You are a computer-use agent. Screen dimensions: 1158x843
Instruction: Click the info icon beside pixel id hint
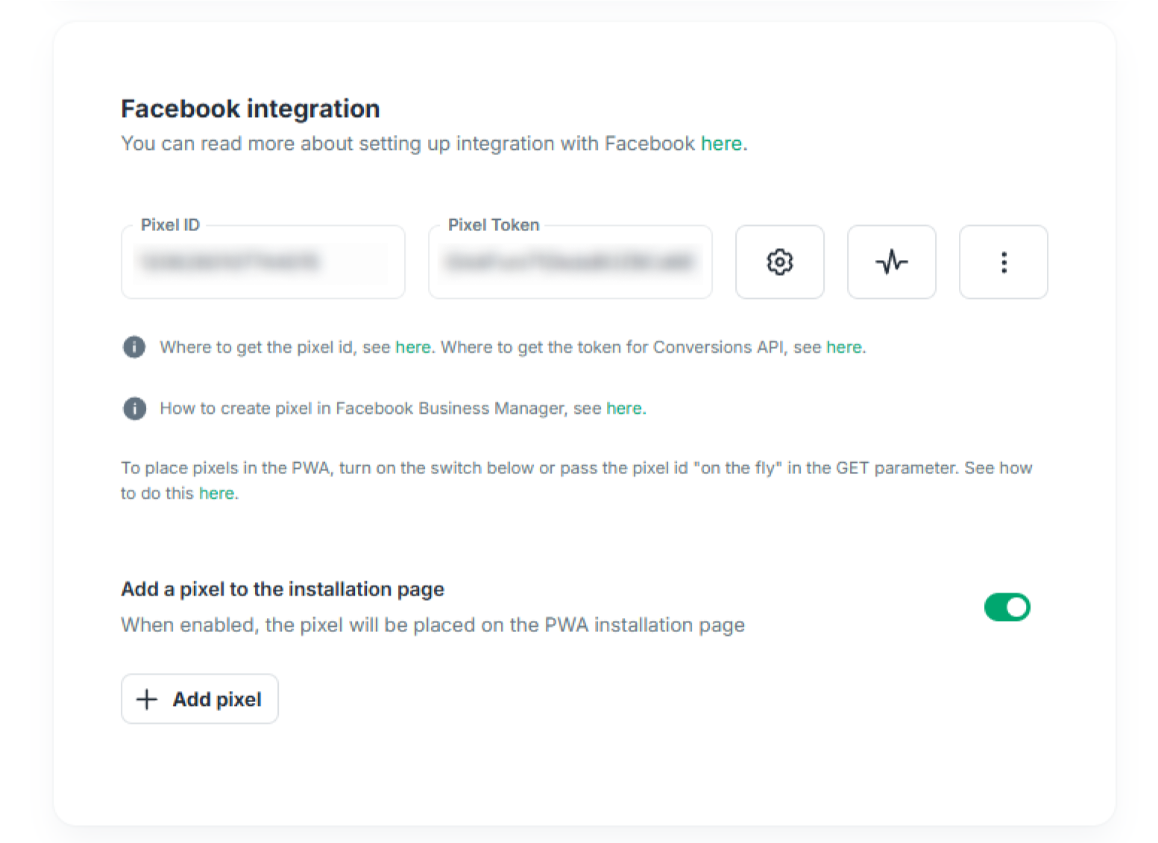[x=134, y=347]
